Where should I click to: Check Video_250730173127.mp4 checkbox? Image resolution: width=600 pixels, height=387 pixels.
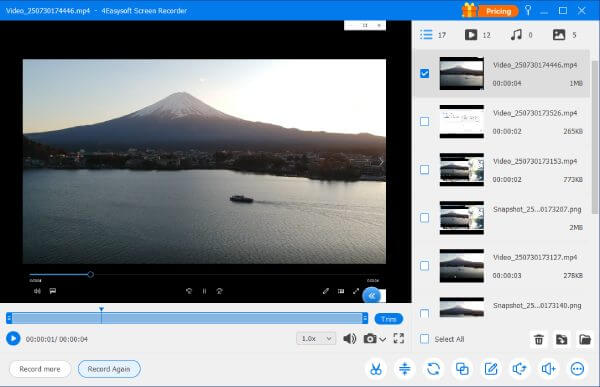pos(424,266)
